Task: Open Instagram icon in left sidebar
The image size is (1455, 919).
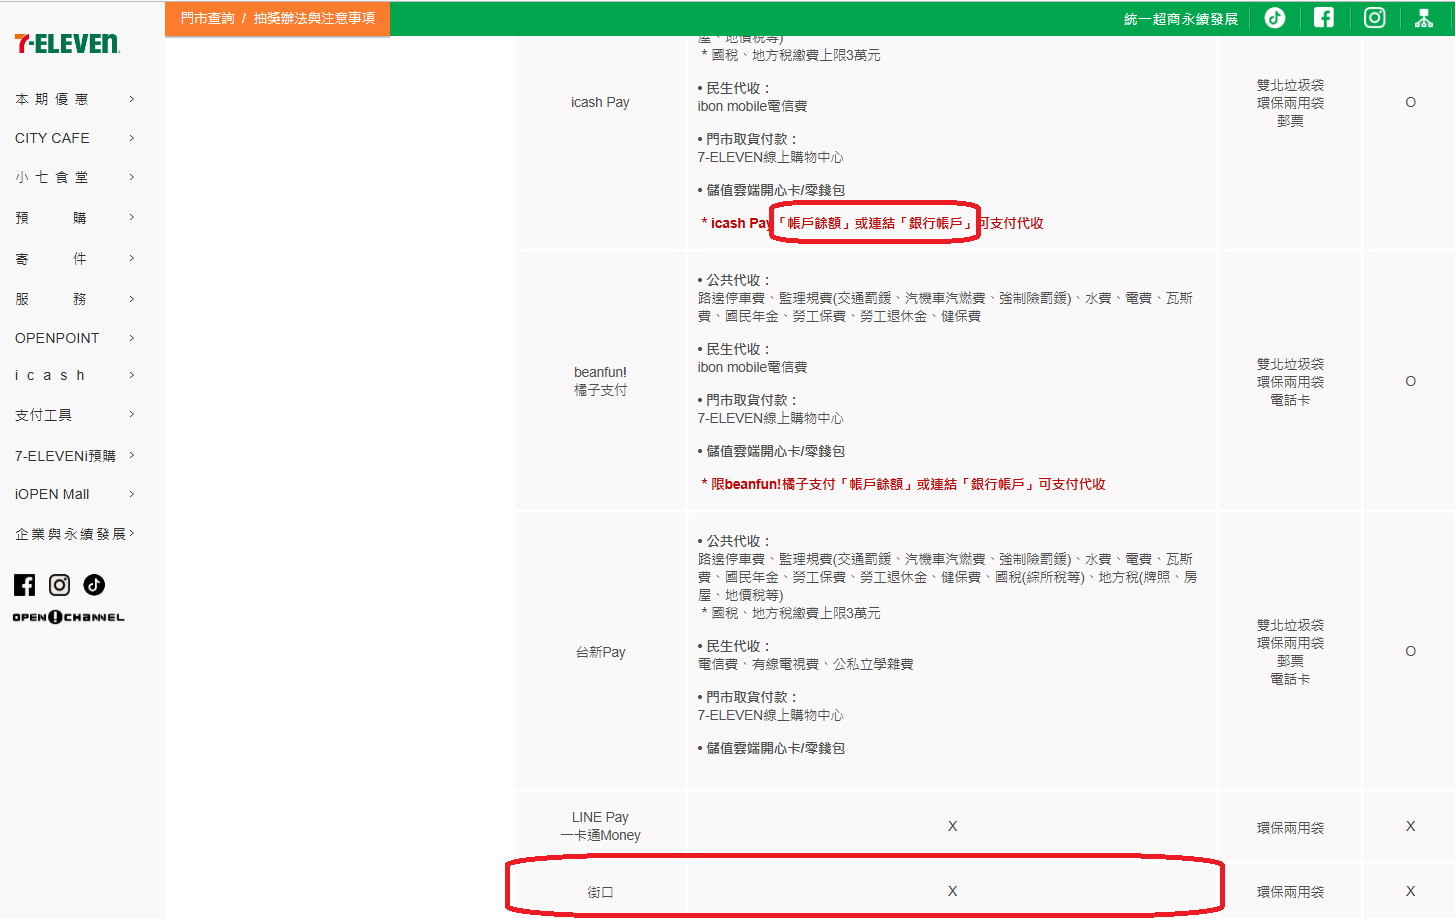Action: [60, 585]
